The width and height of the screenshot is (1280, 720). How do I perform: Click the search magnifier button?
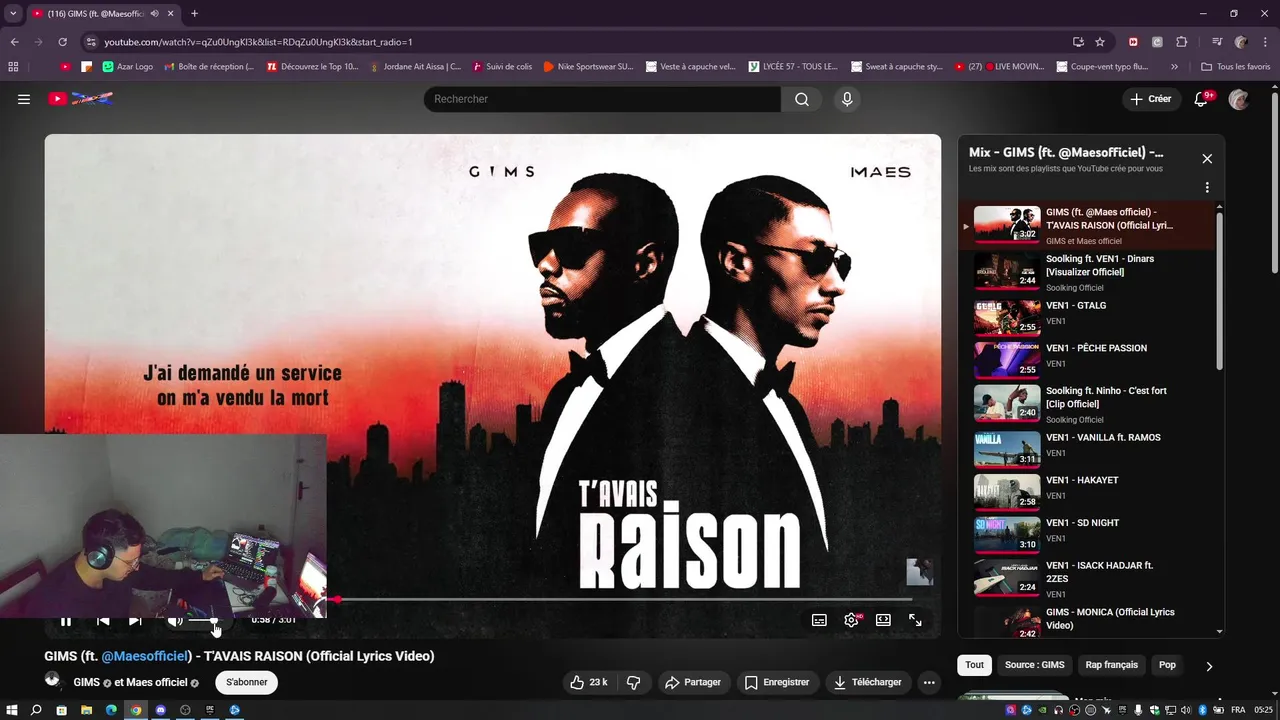click(x=802, y=99)
